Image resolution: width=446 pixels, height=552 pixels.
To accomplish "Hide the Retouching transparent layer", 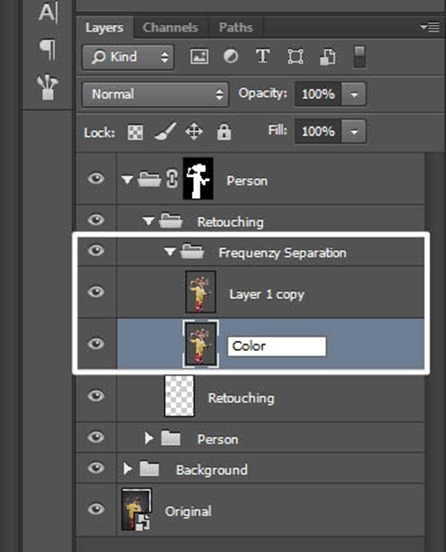I will pyautogui.click(x=96, y=395).
